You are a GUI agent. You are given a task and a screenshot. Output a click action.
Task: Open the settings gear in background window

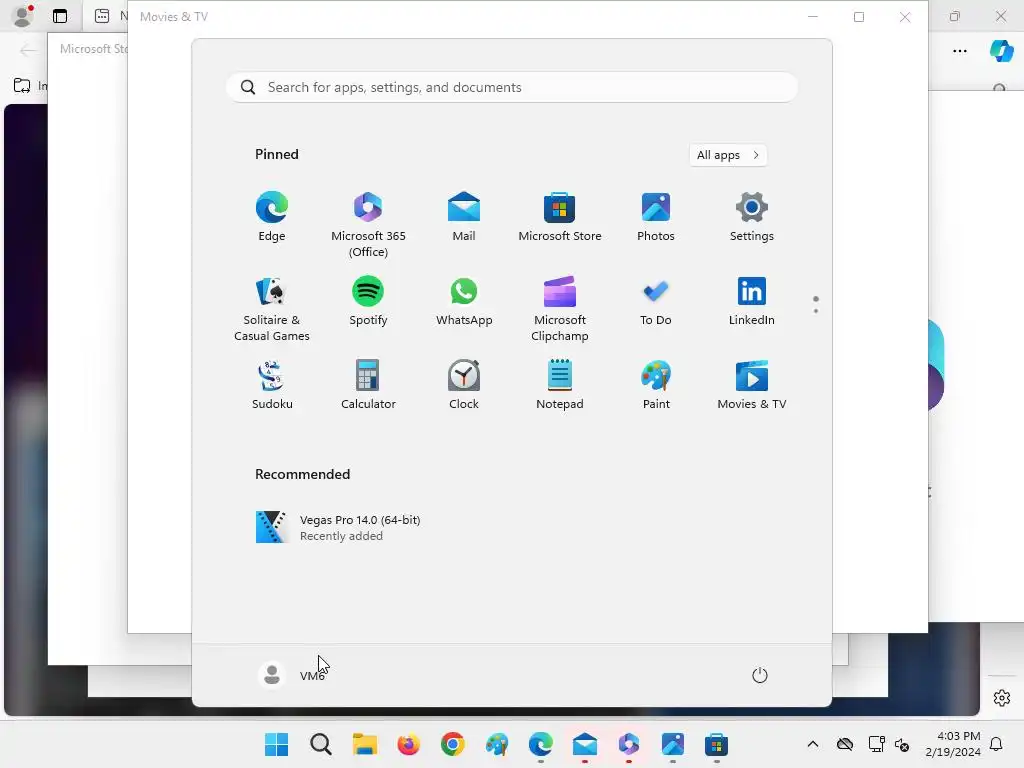click(x=1002, y=697)
